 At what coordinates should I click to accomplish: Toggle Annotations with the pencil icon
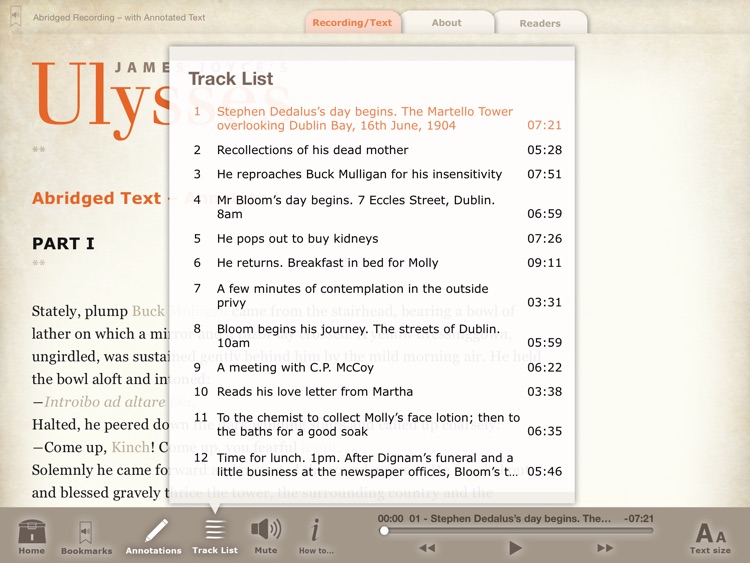coord(154,537)
